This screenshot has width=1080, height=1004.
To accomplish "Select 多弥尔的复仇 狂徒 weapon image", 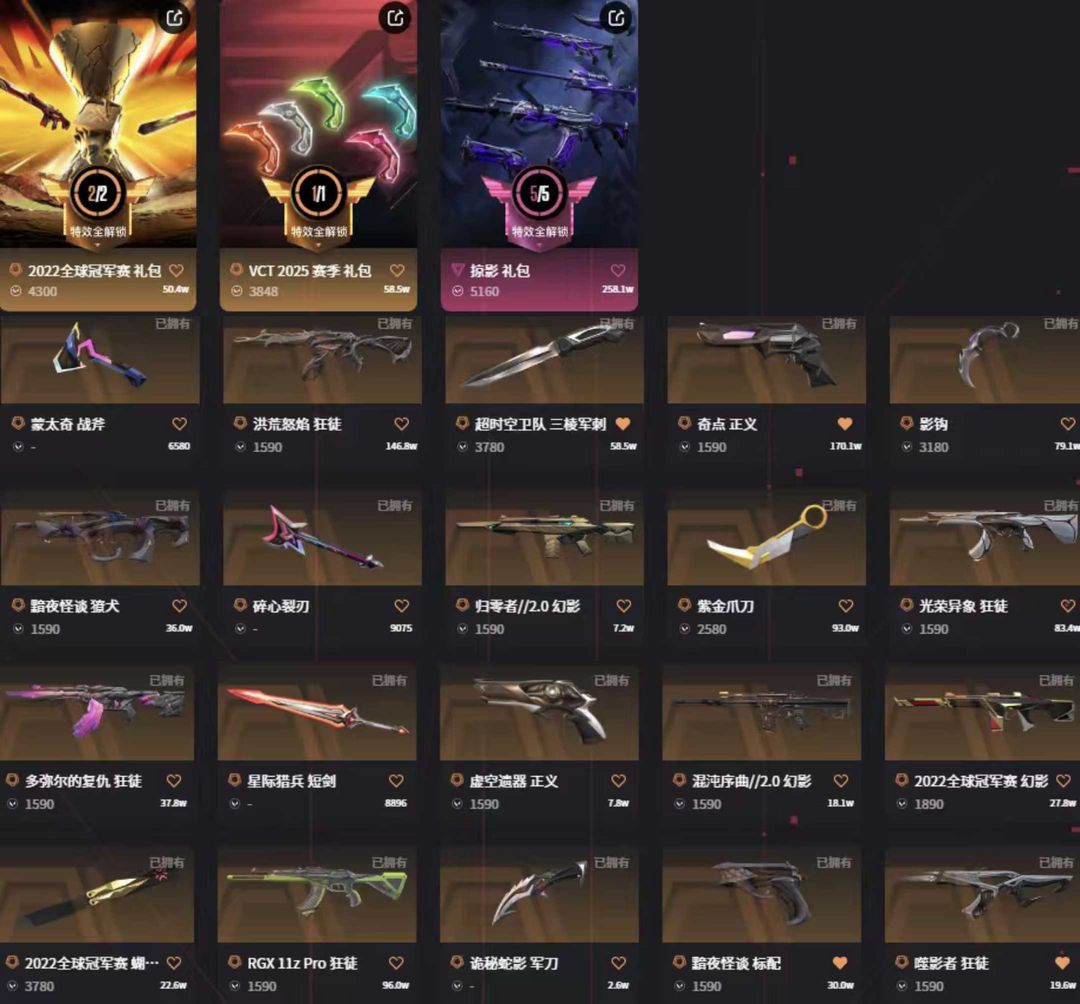I will click(x=96, y=713).
